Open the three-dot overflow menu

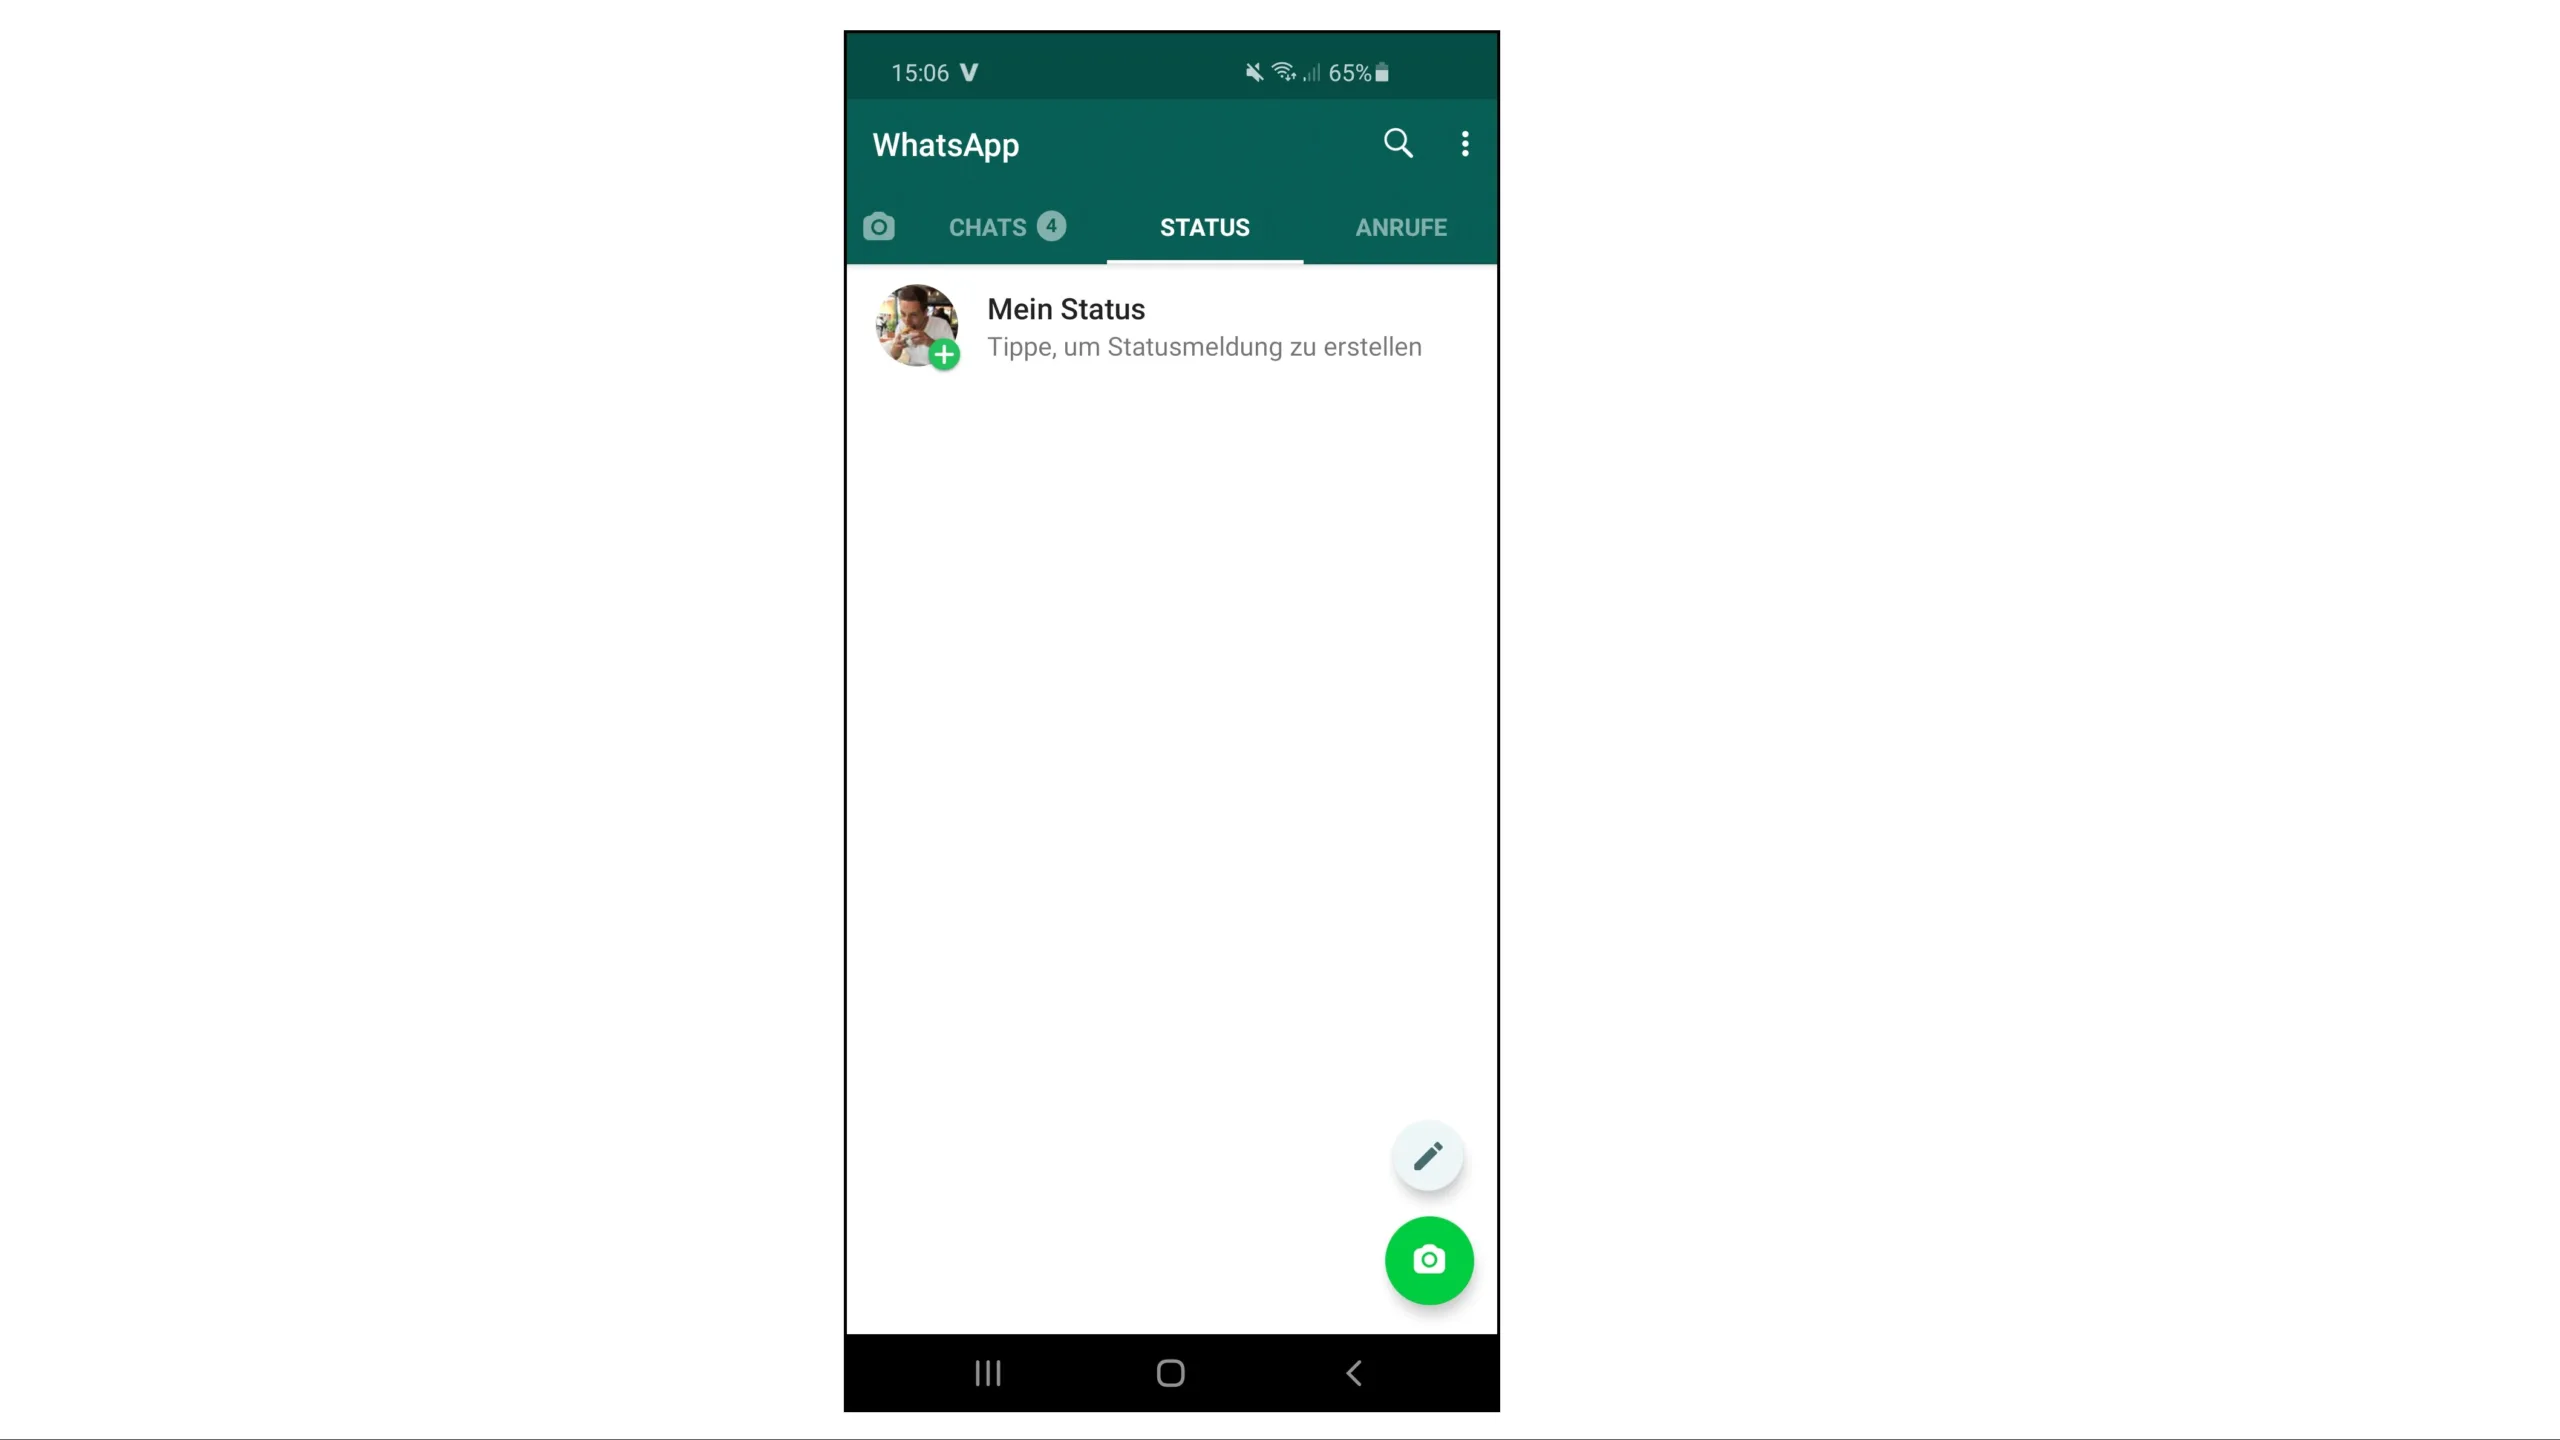[1463, 144]
